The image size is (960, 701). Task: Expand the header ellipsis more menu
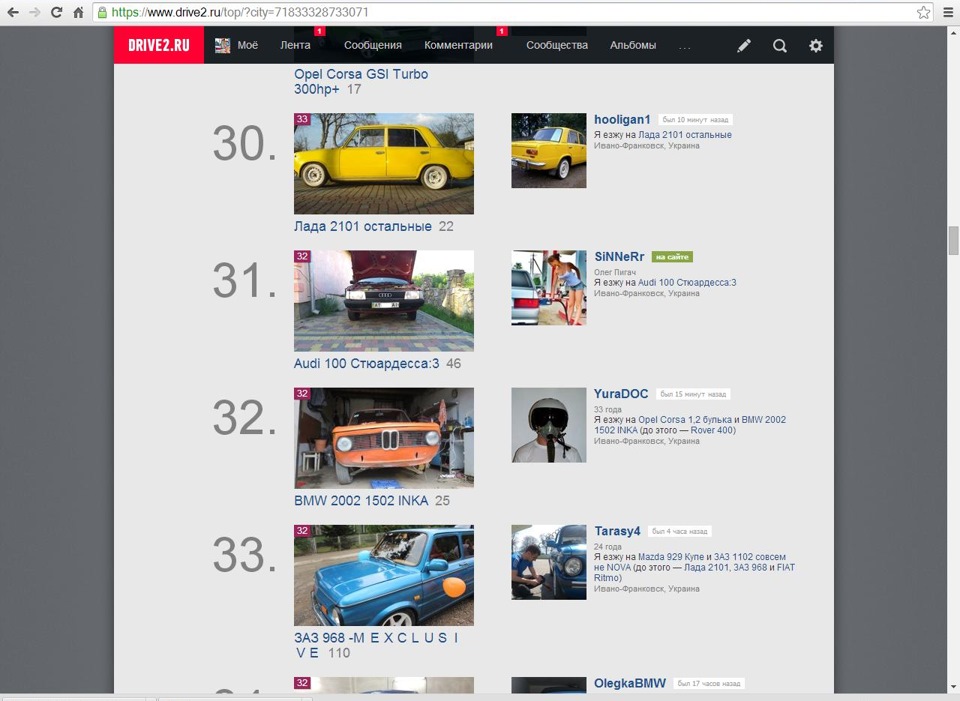click(684, 47)
